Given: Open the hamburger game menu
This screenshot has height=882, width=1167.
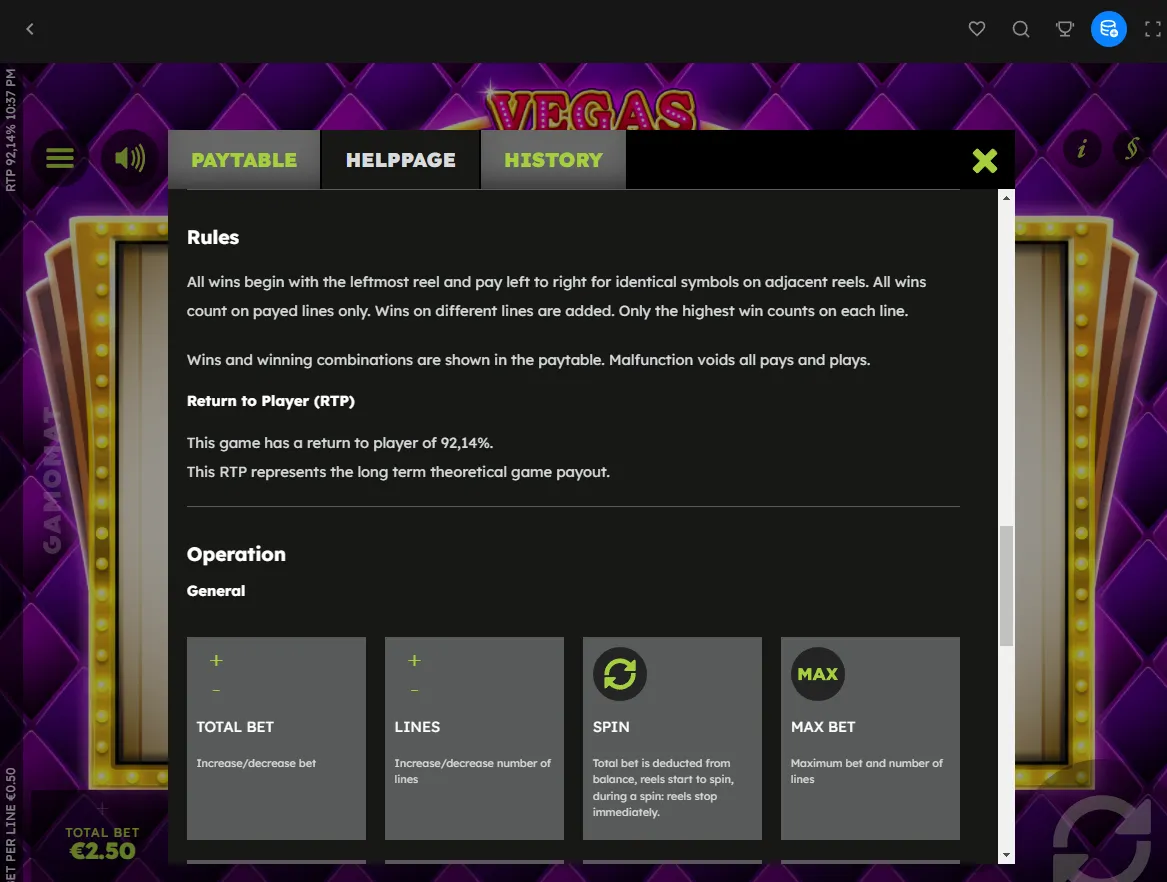Looking at the screenshot, I should (x=60, y=158).
